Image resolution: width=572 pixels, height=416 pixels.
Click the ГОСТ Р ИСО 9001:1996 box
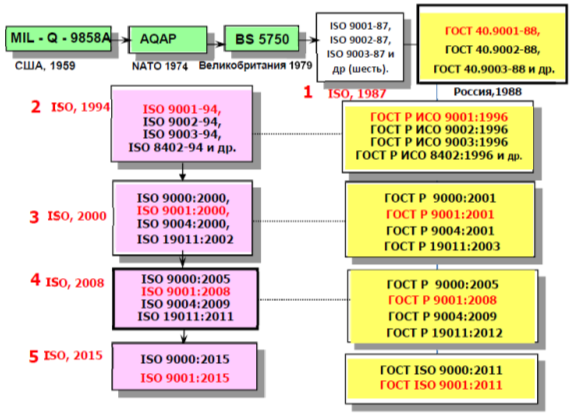[438, 137]
